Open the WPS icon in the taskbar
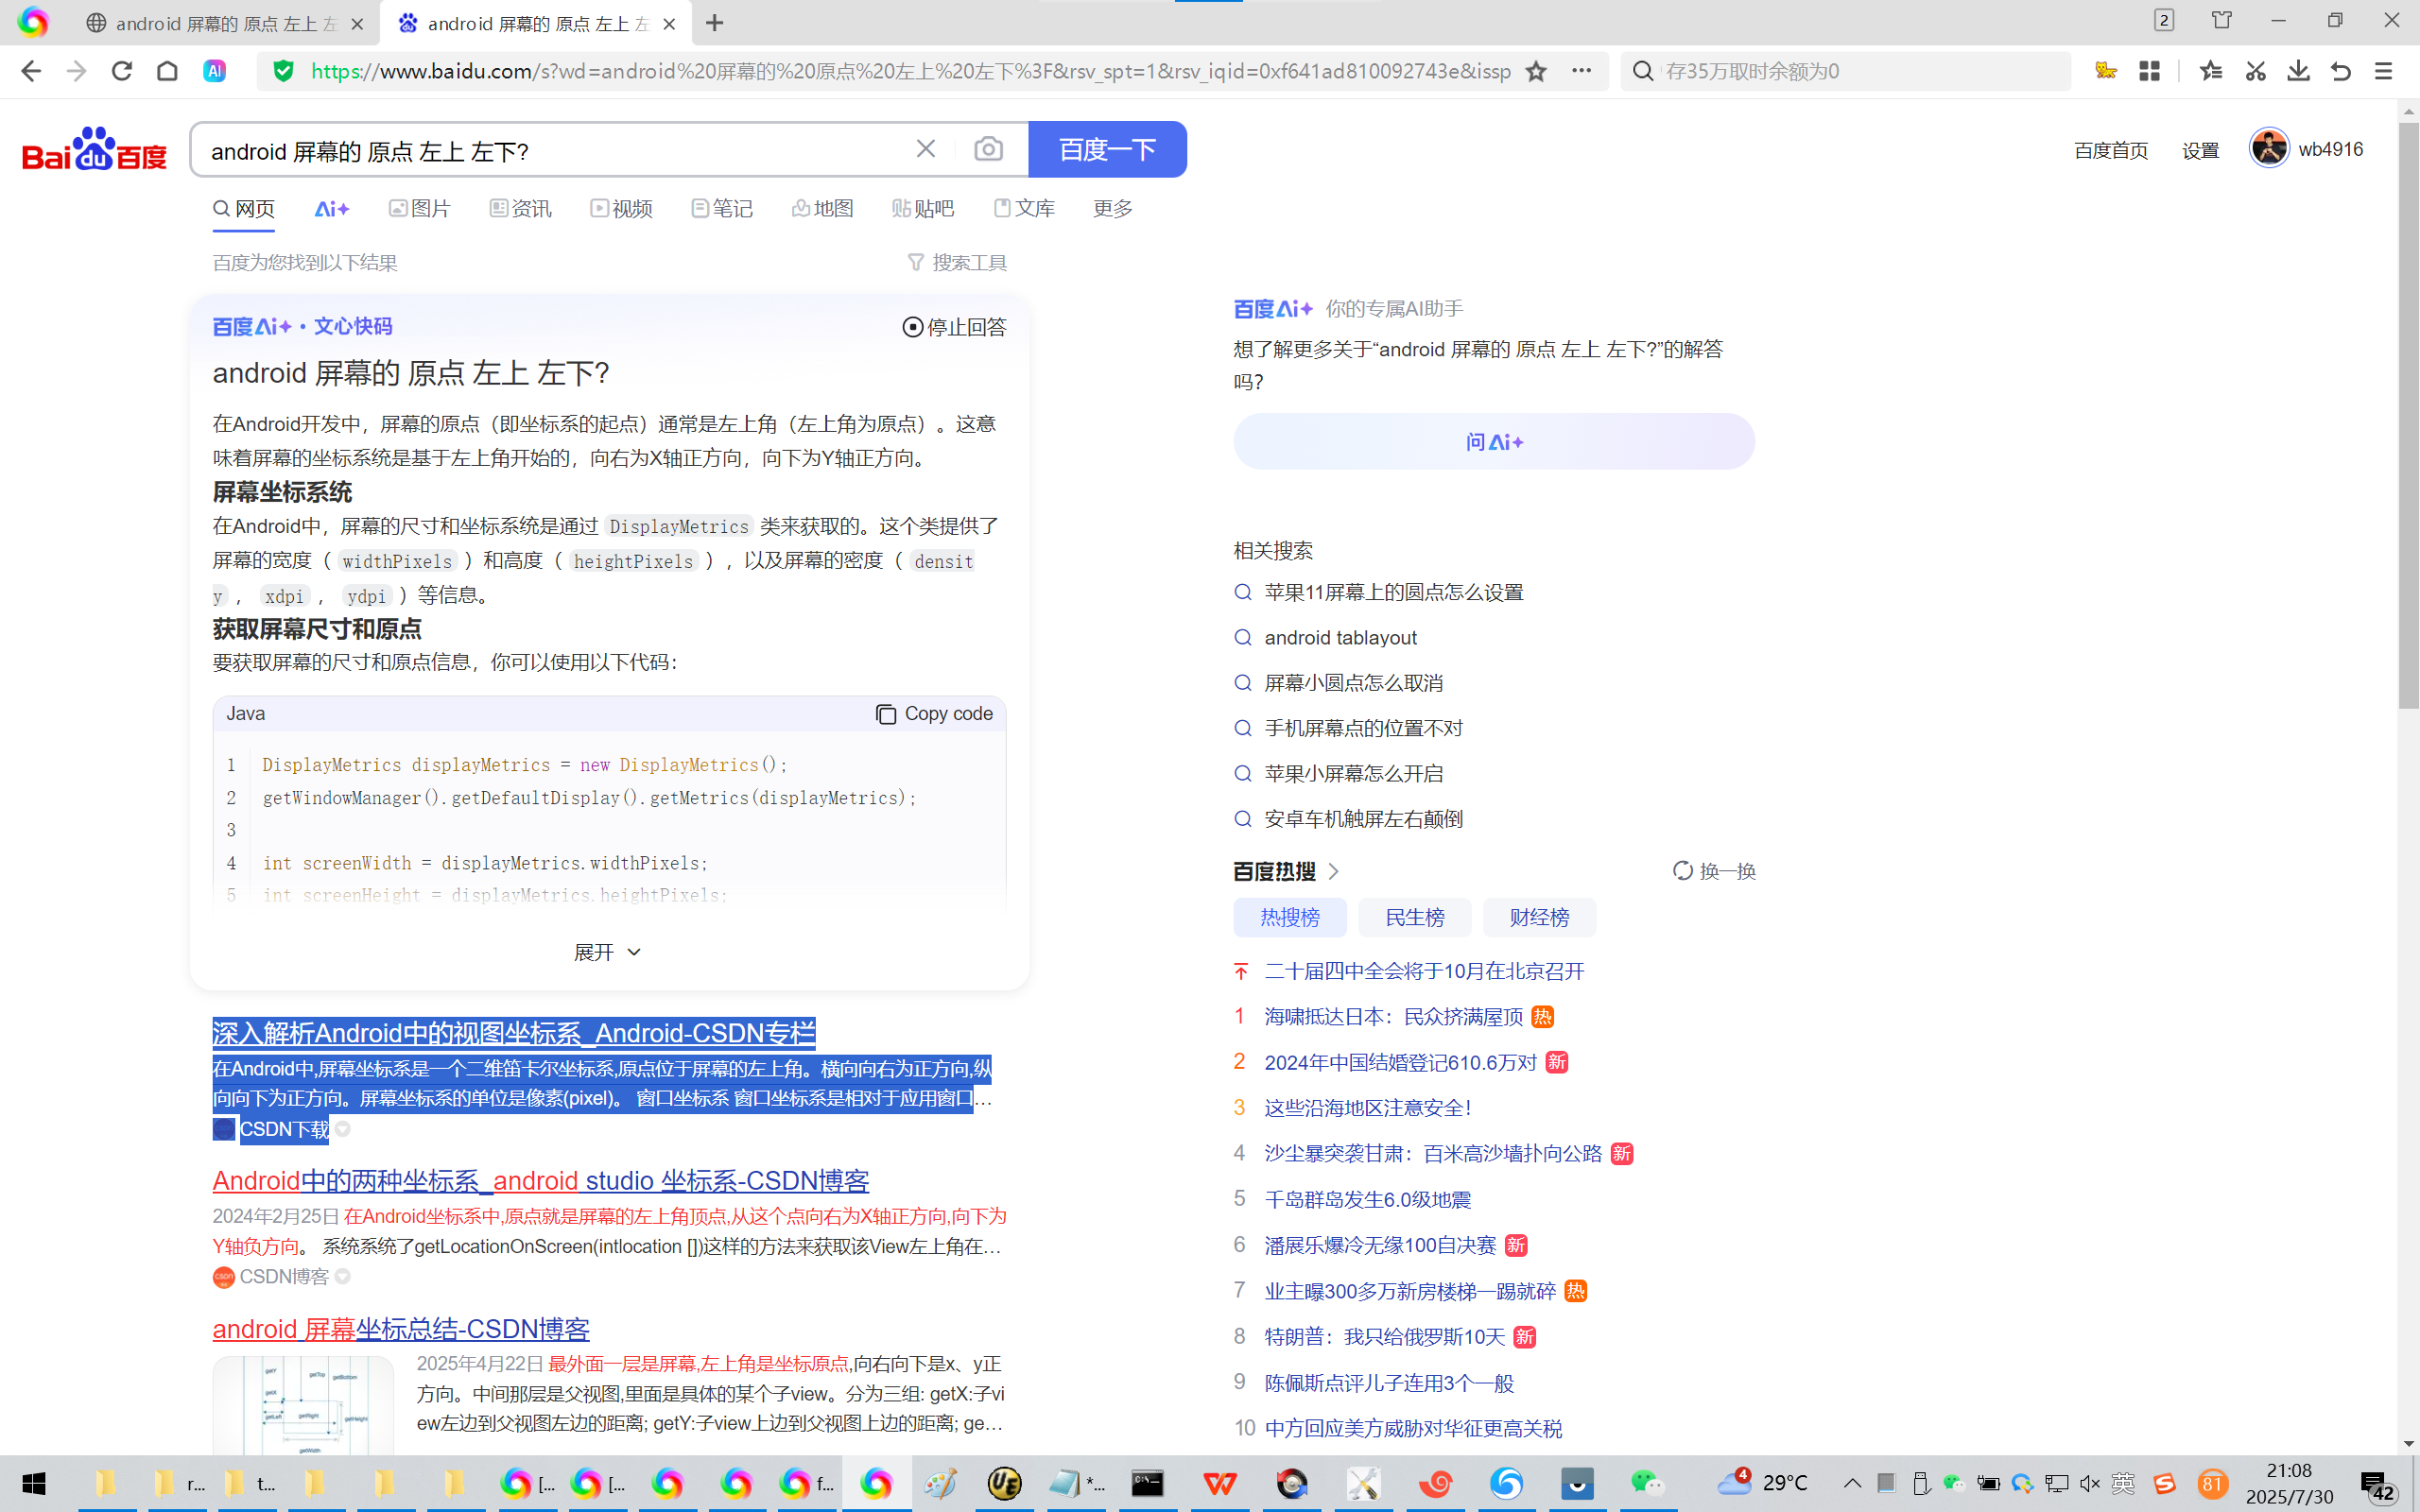Image resolution: width=2420 pixels, height=1512 pixels. point(1220,1483)
